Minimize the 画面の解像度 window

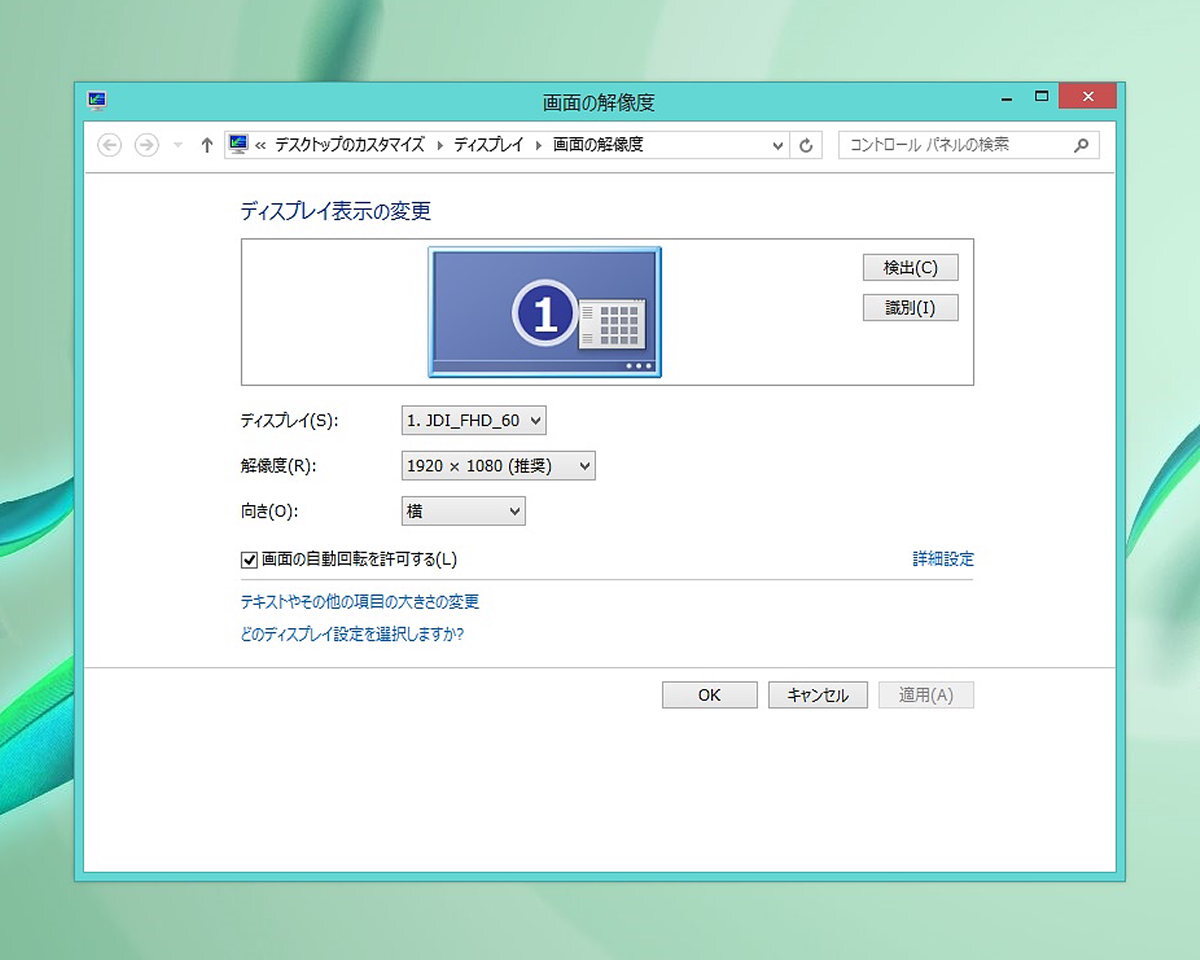click(1008, 98)
